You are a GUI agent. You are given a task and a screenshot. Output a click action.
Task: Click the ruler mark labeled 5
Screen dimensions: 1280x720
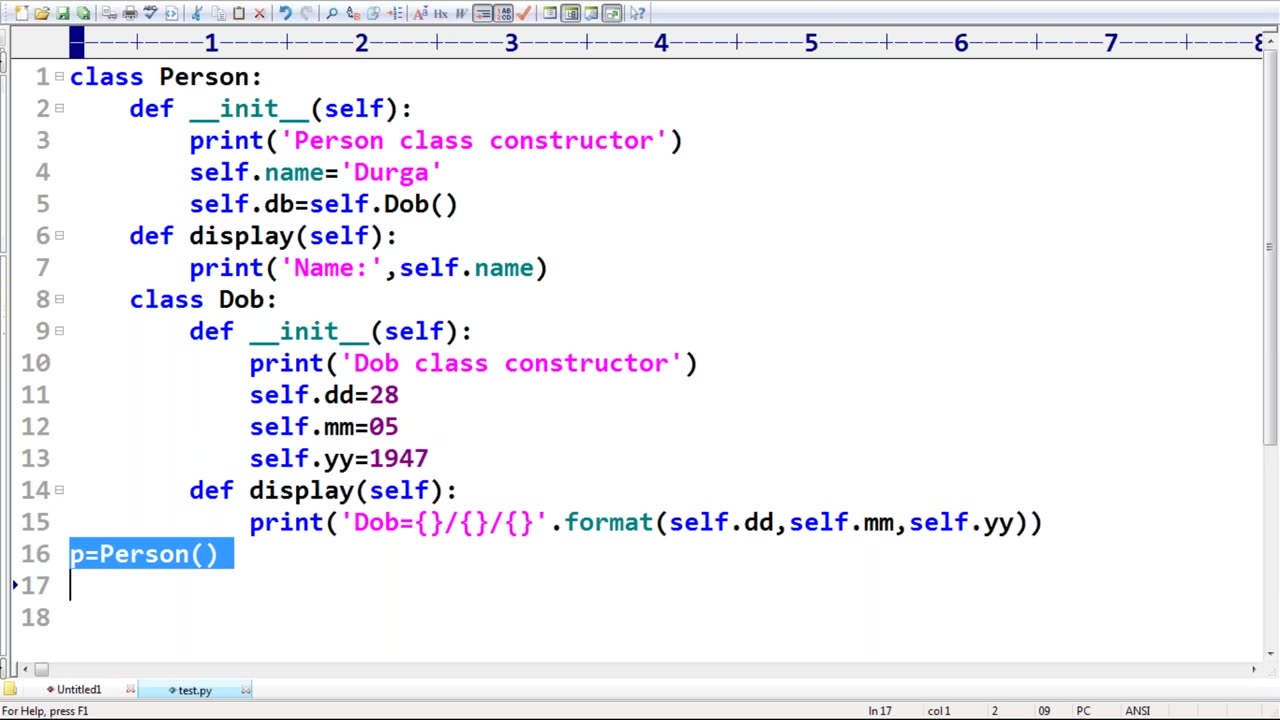point(811,42)
